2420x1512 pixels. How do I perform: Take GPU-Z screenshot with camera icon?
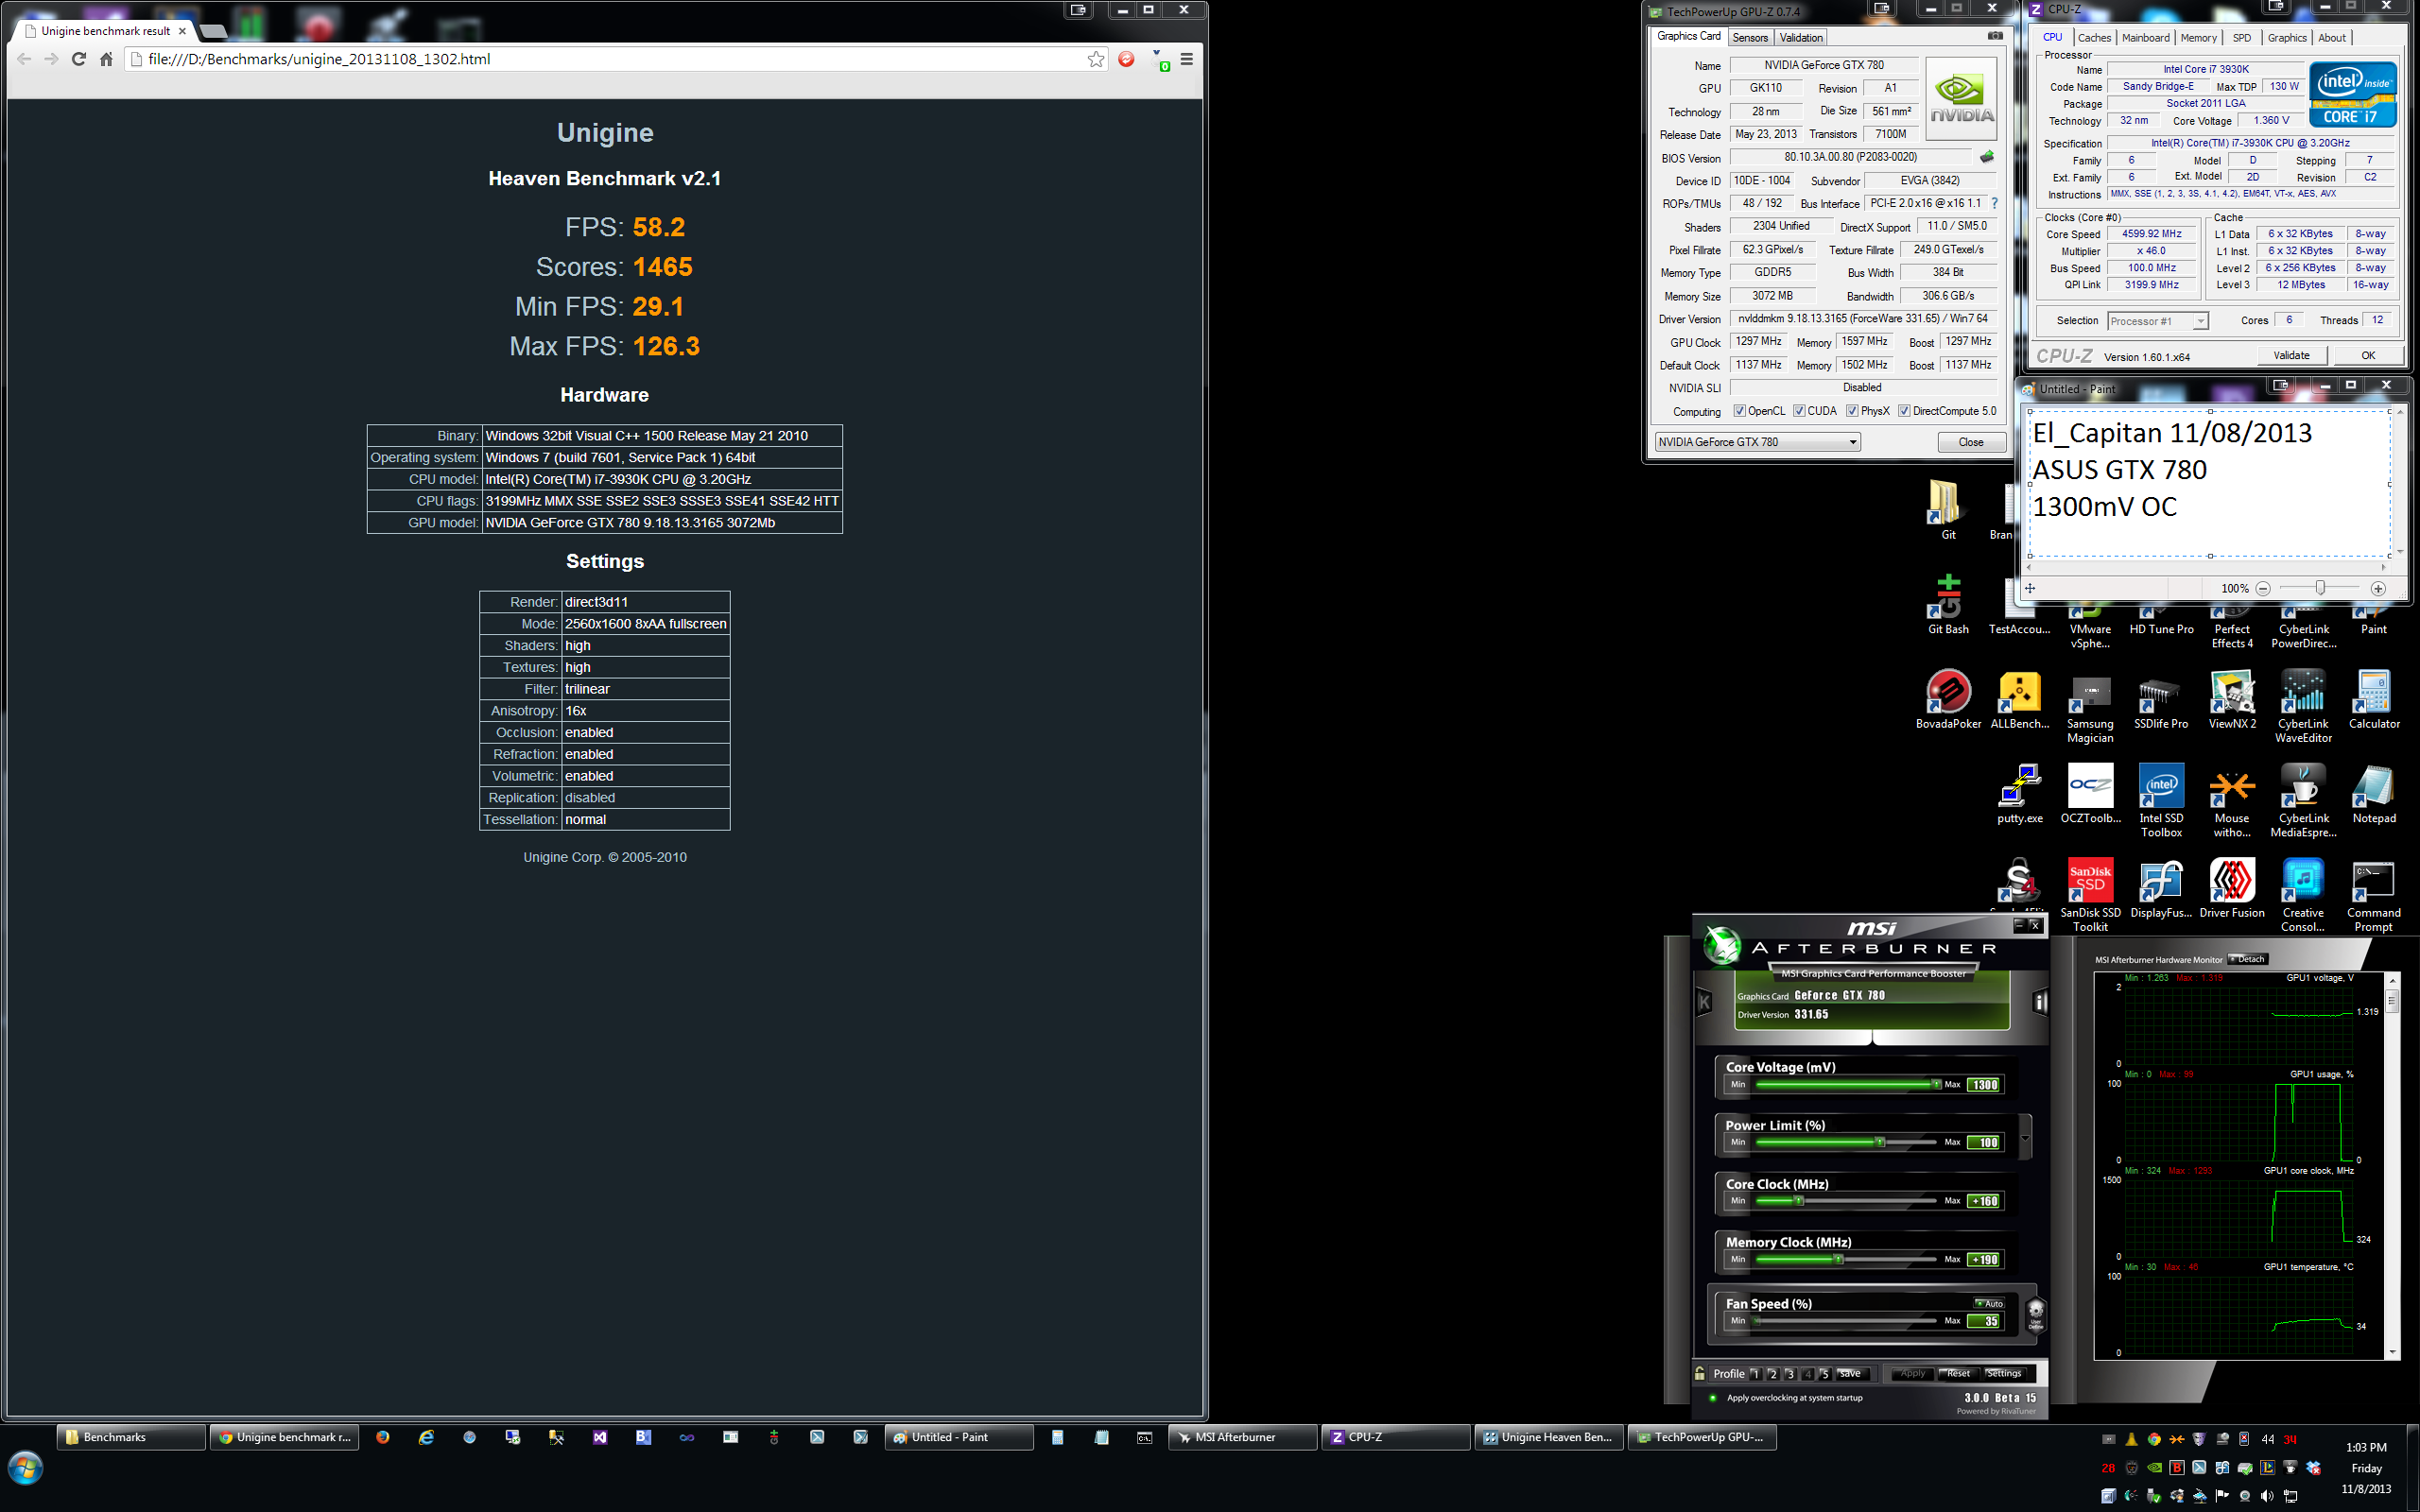(x=1994, y=36)
